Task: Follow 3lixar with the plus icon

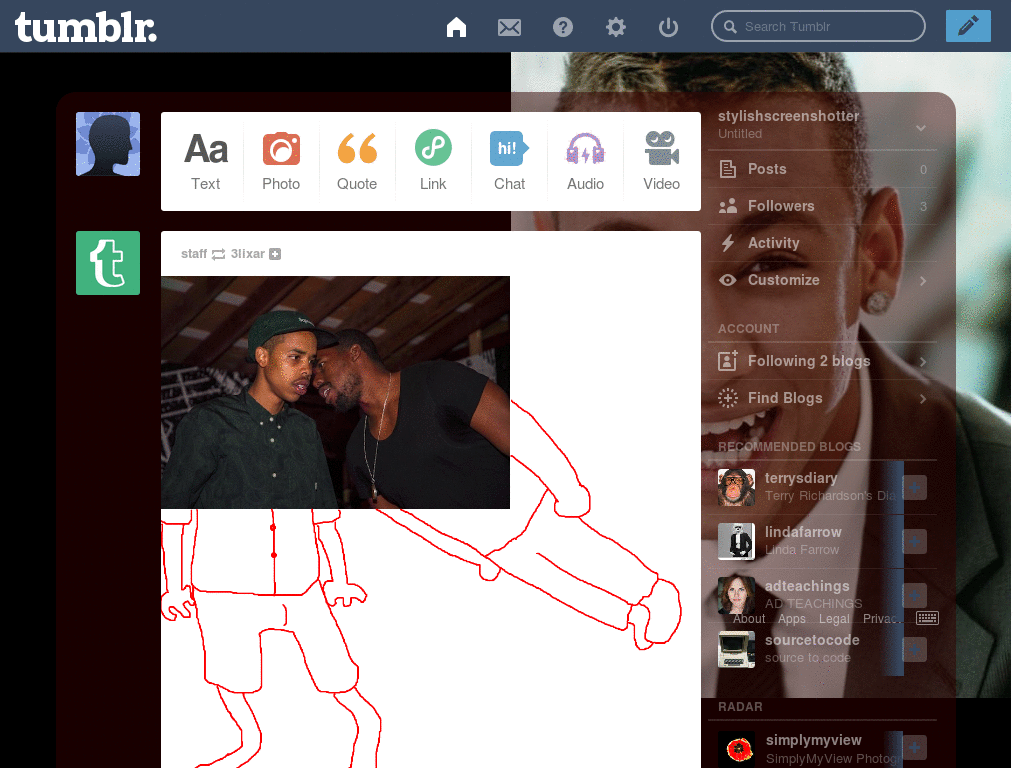Action: 276,254
